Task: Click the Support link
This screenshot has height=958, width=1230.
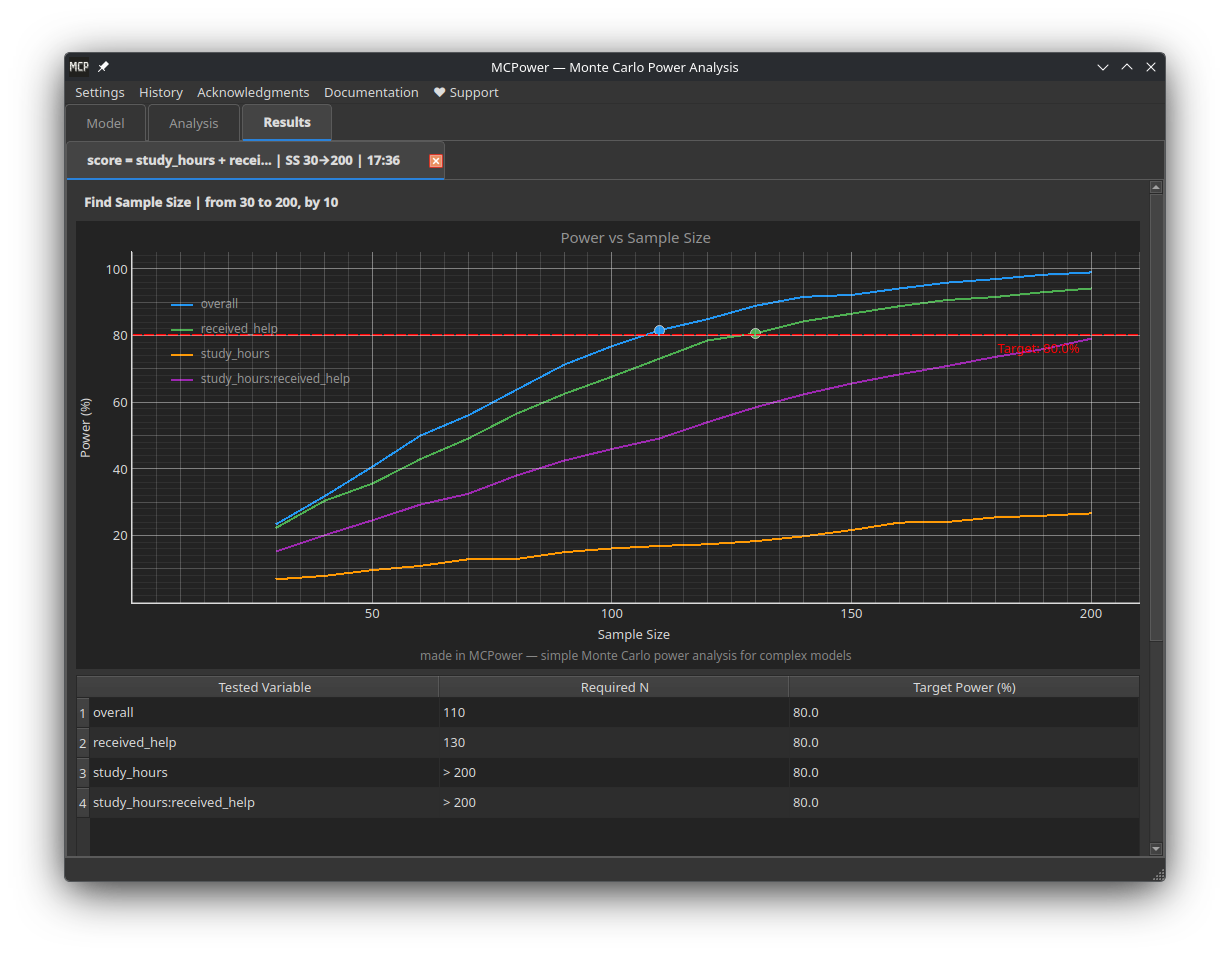Action: click(x=472, y=92)
